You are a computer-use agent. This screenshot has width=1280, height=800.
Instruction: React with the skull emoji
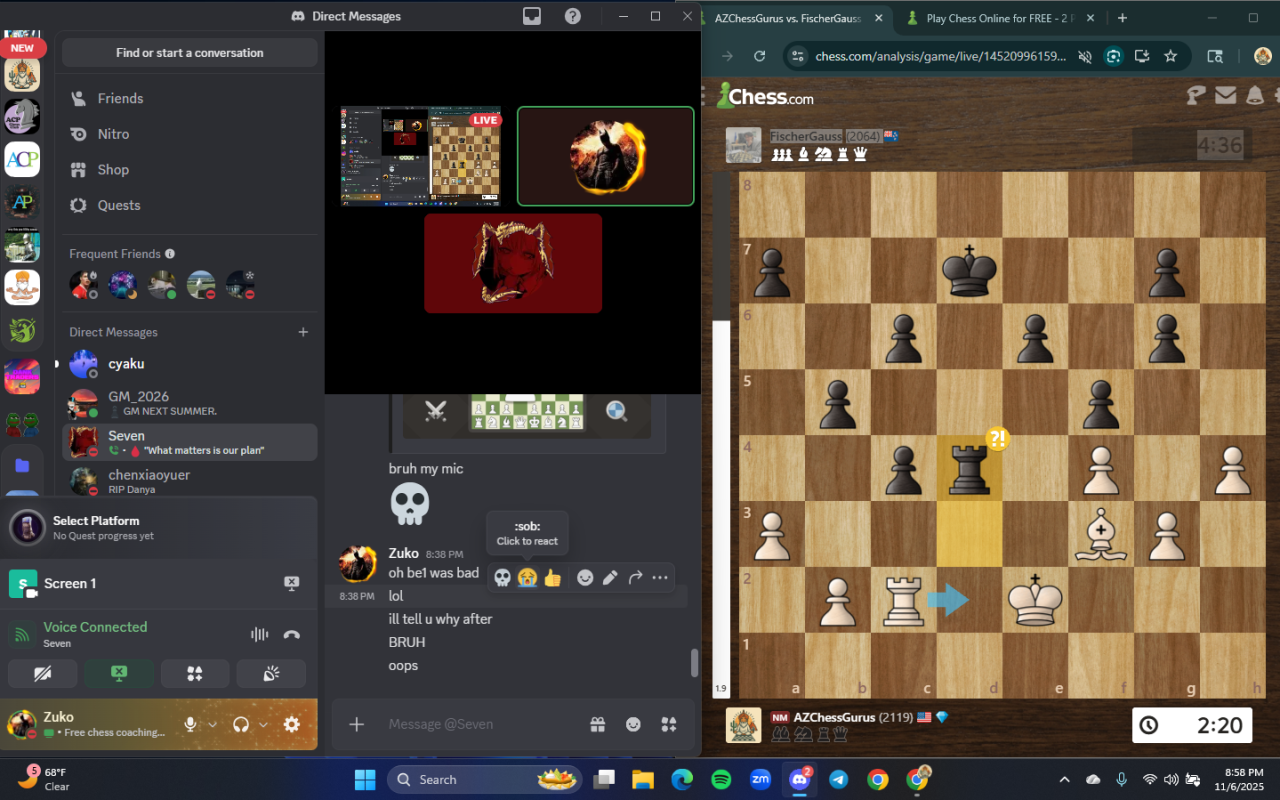pos(503,577)
